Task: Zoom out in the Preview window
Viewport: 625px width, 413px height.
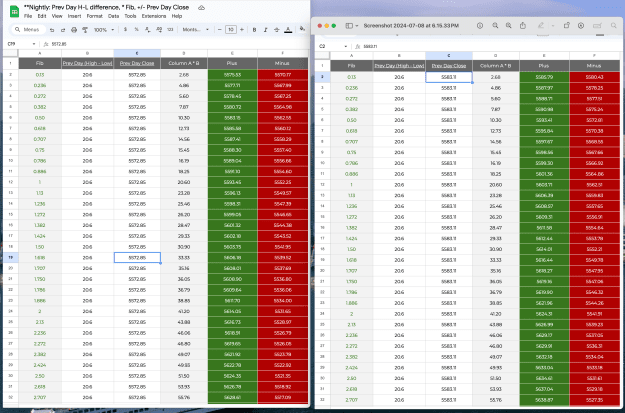Action: [x=495, y=26]
